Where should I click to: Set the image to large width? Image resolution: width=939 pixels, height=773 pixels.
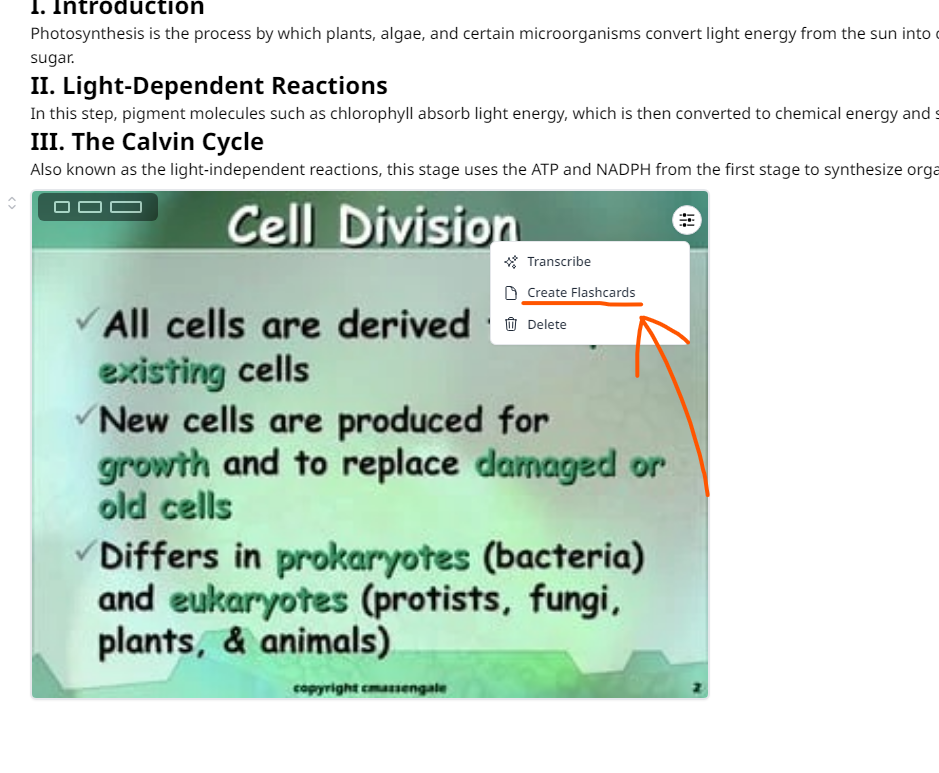coord(126,207)
